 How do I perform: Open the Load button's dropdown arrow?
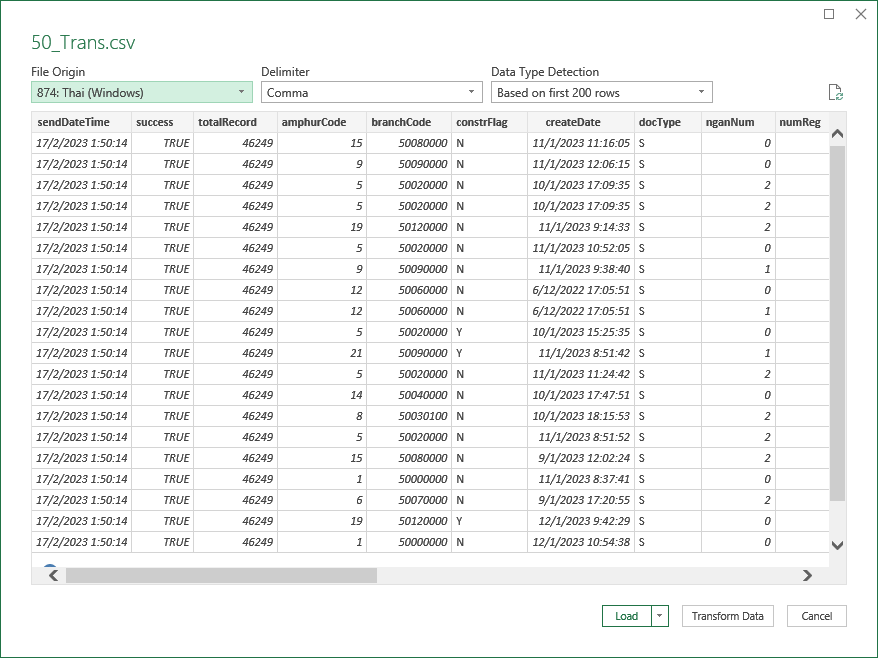[x=660, y=616]
